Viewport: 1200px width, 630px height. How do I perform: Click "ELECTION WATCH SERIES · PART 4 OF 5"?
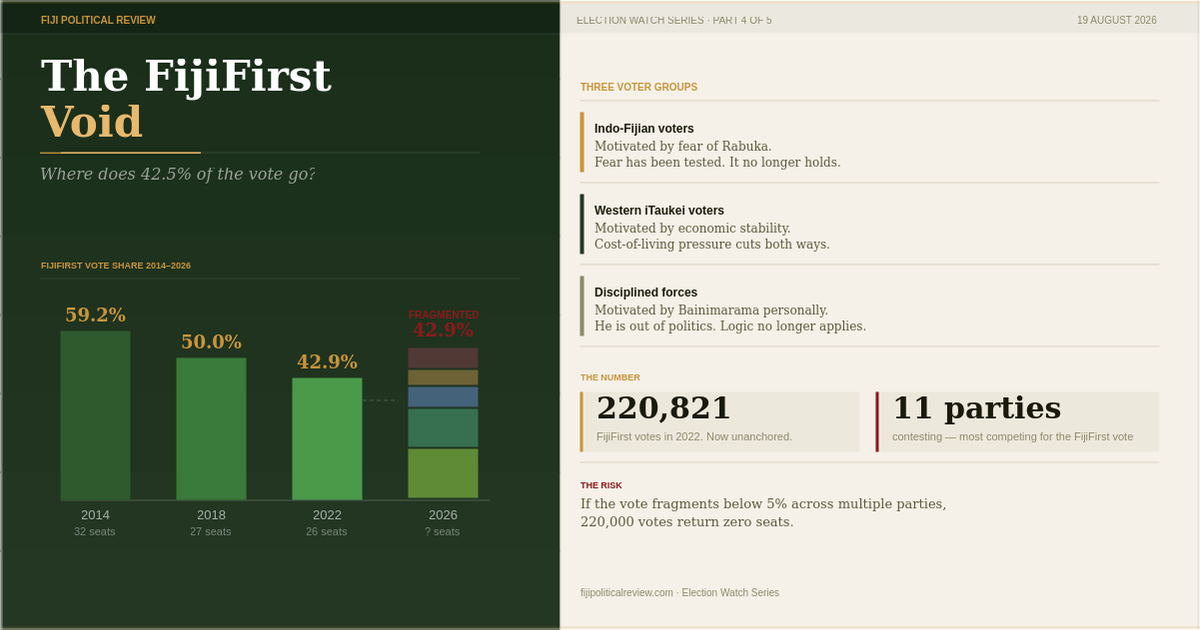pos(674,20)
